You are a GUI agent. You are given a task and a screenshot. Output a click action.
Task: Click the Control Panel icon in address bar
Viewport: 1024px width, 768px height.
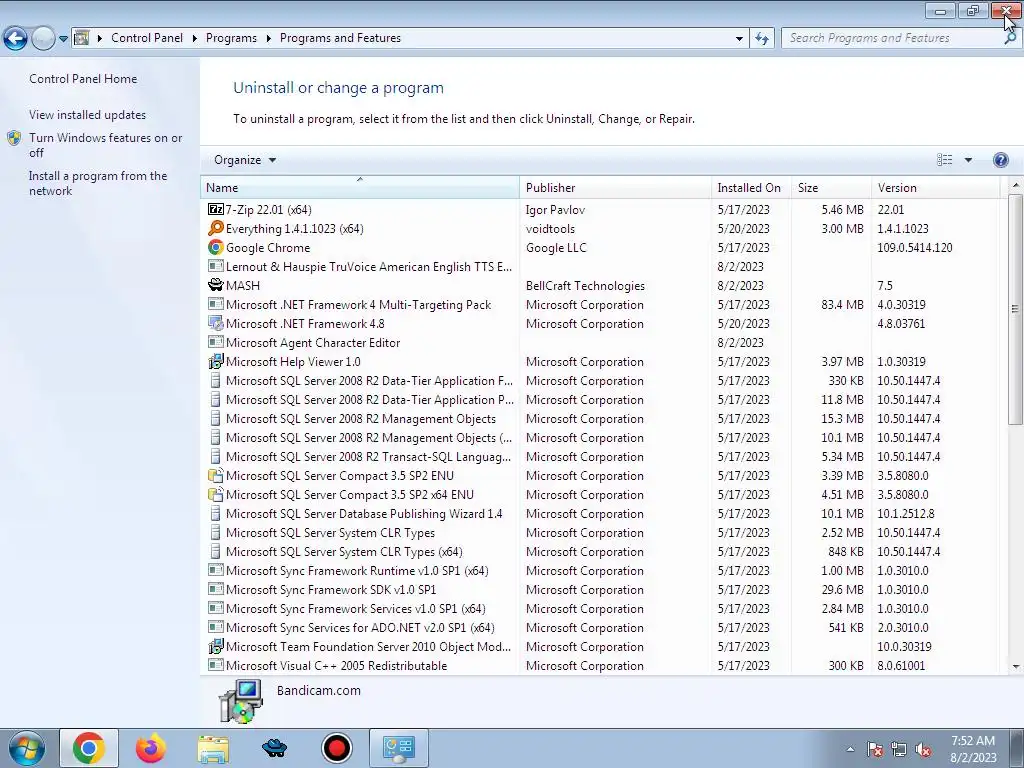pos(82,38)
